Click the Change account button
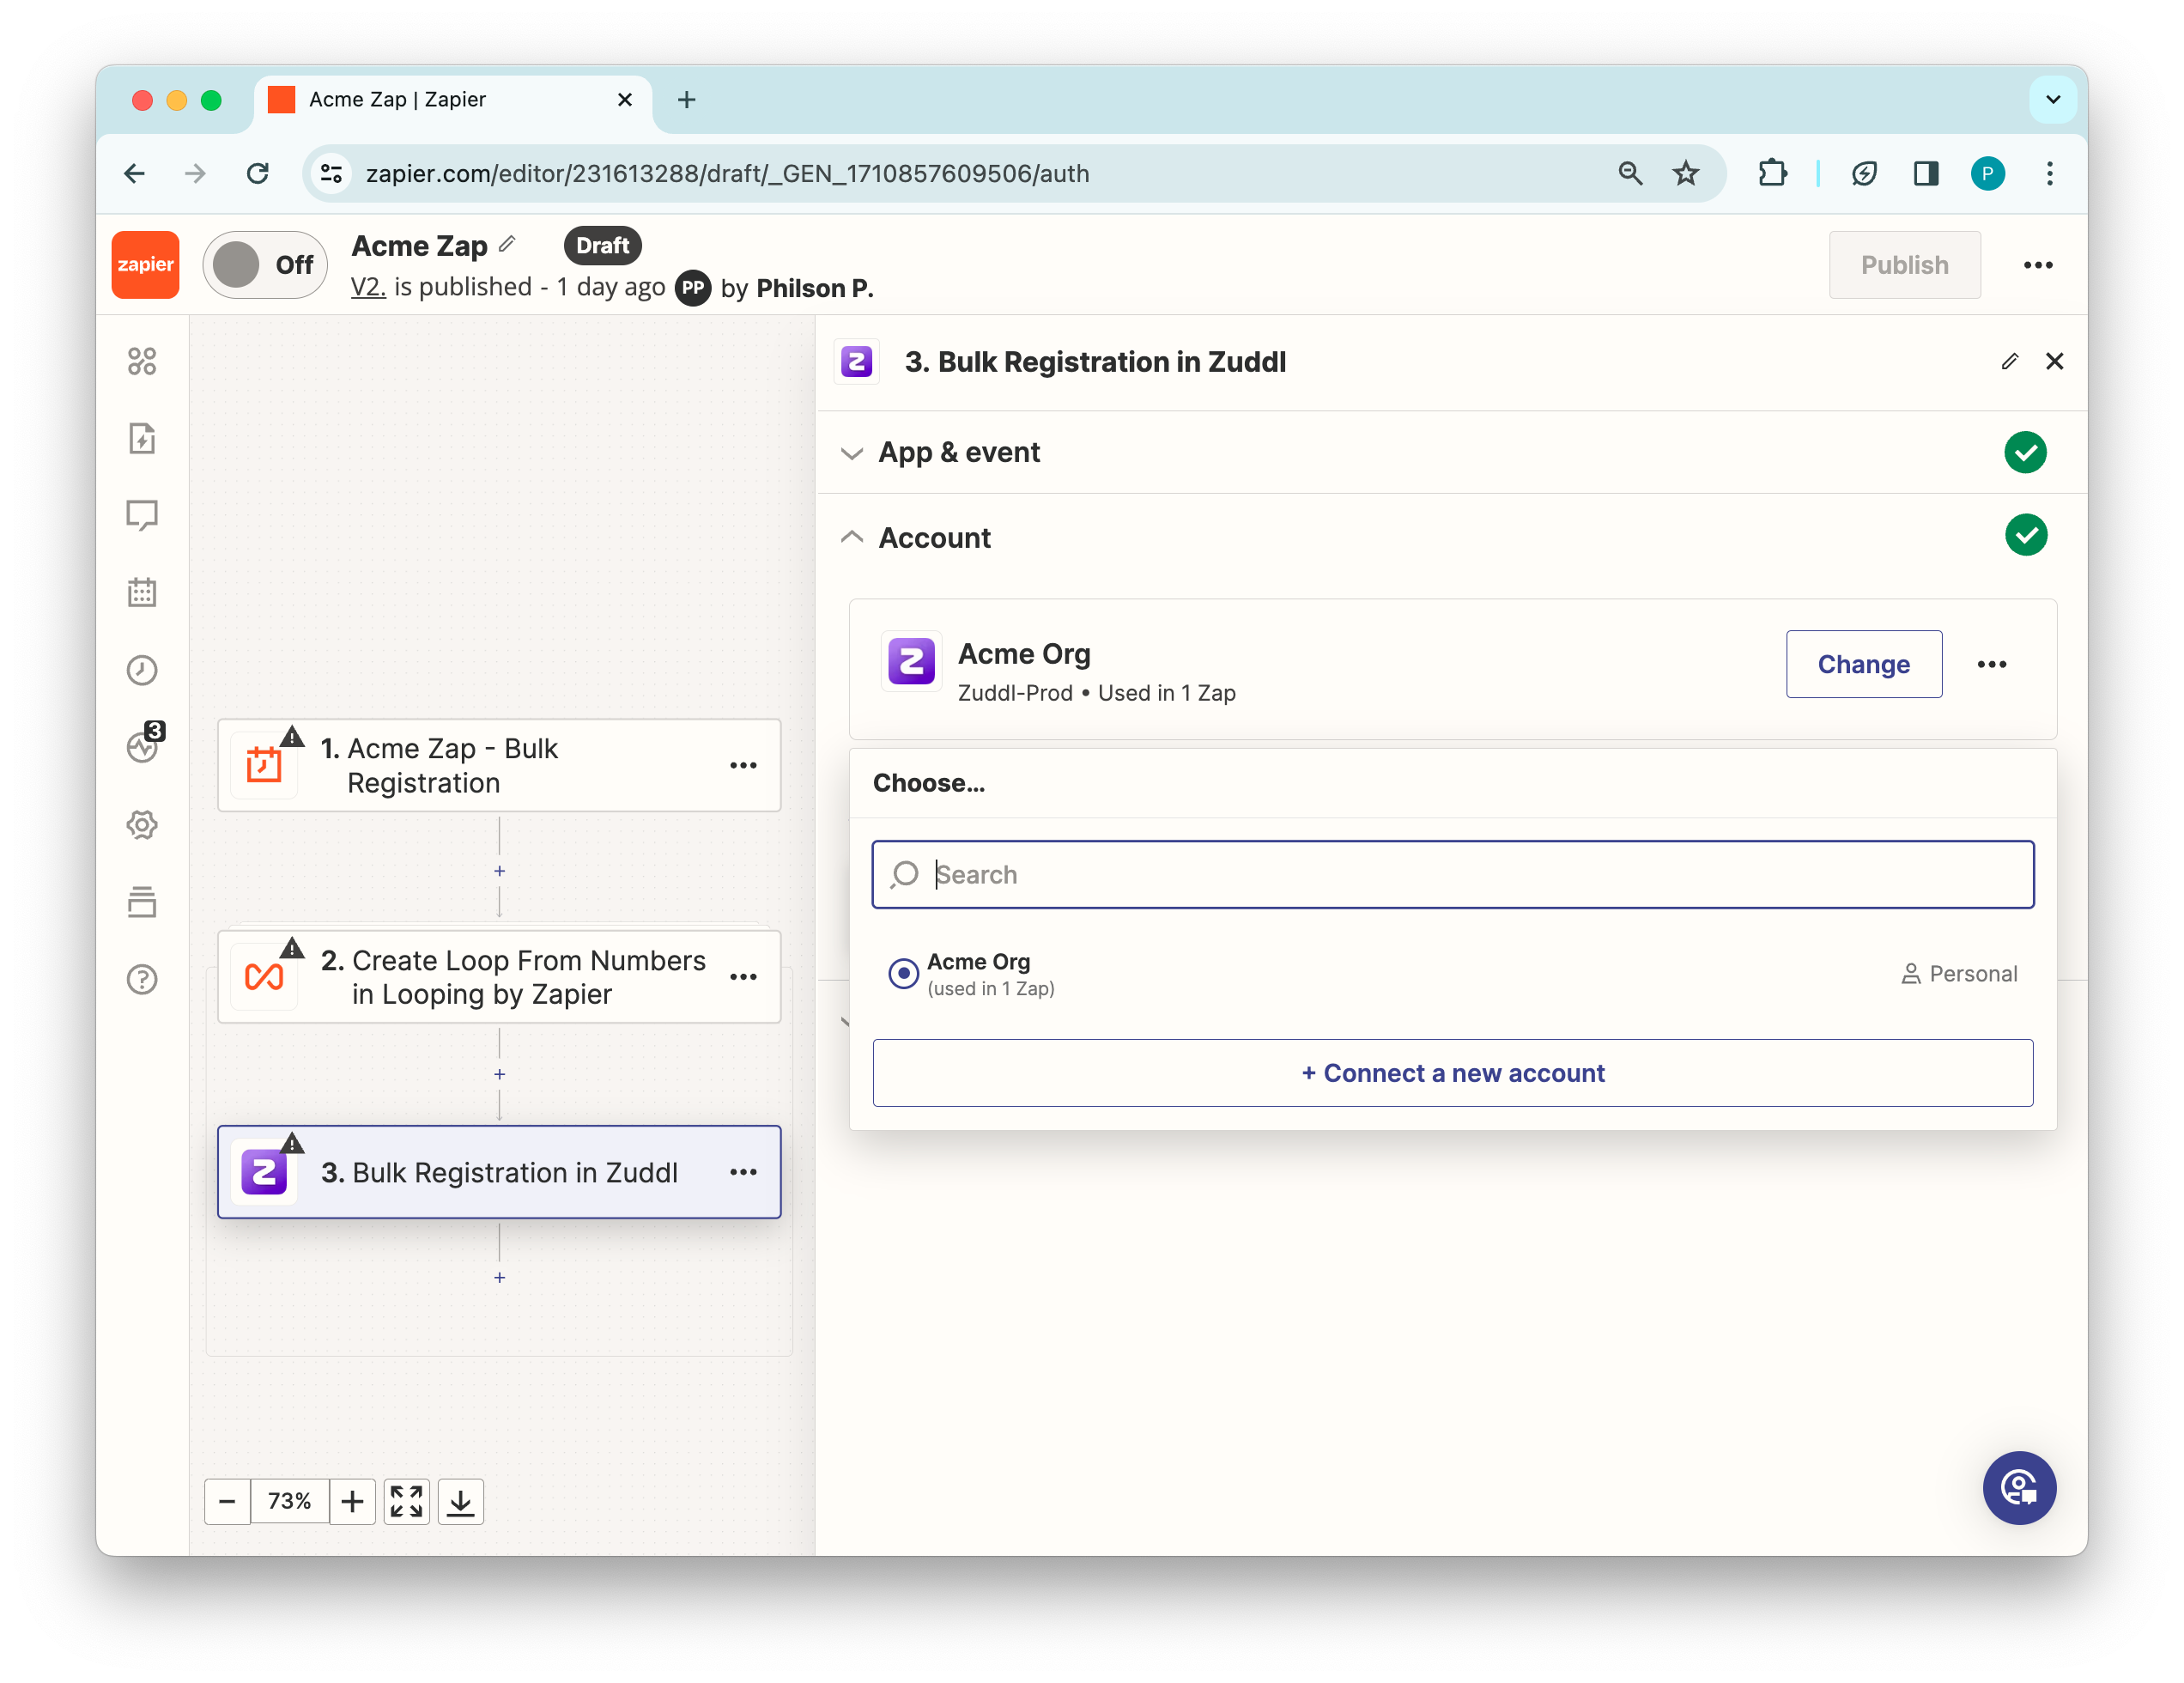The width and height of the screenshot is (2184, 1683). coord(1863,665)
